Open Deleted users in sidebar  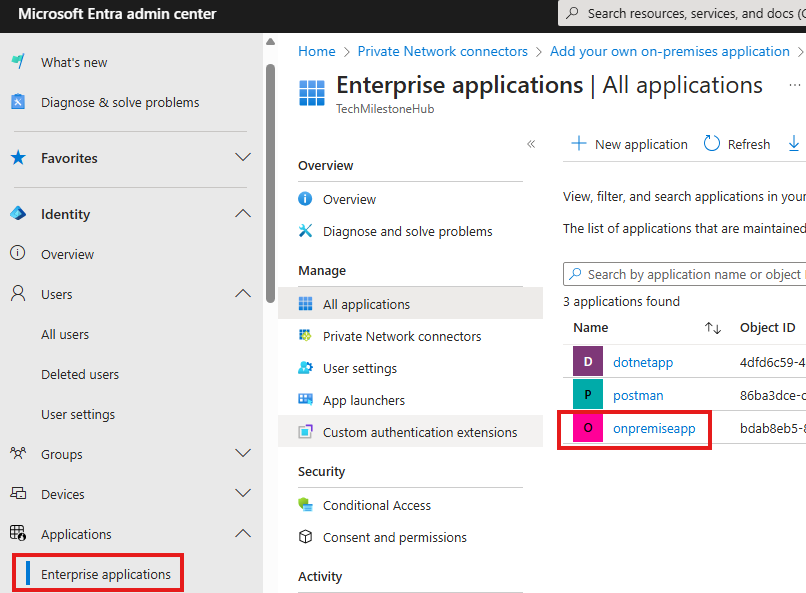pyautogui.click(x=80, y=375)
